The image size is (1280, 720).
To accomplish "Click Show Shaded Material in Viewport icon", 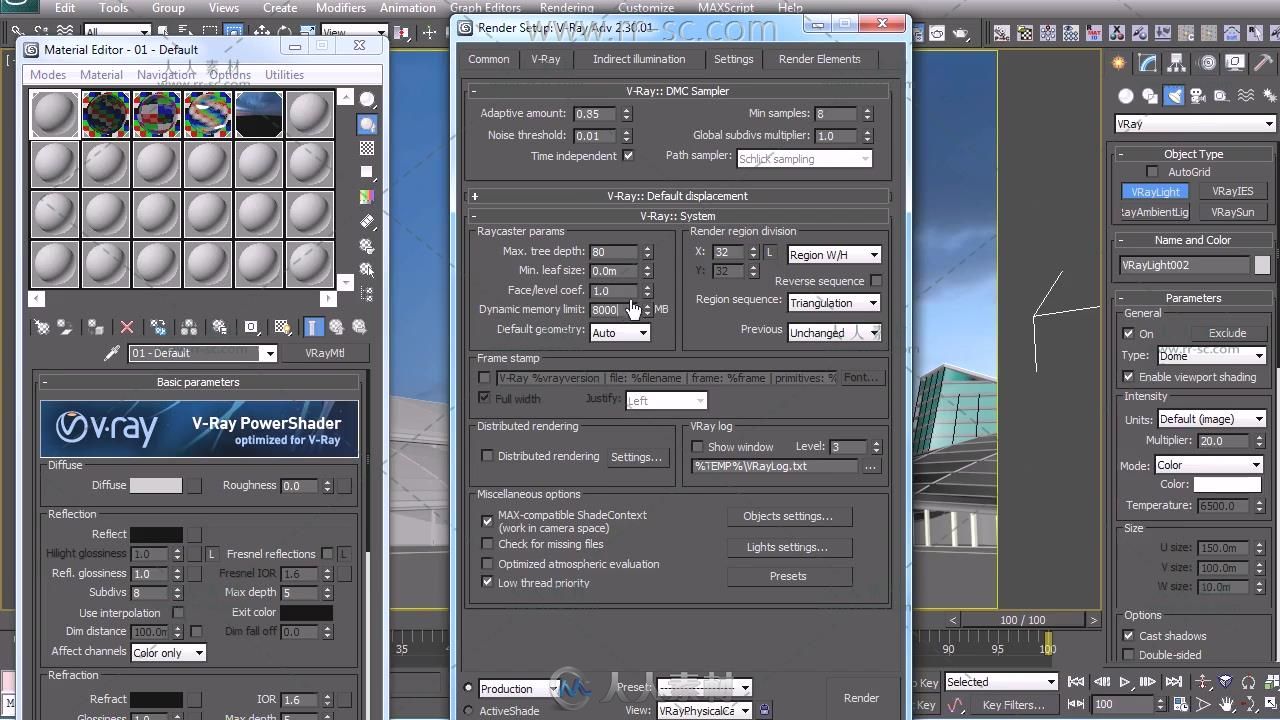I will (283, 327).
